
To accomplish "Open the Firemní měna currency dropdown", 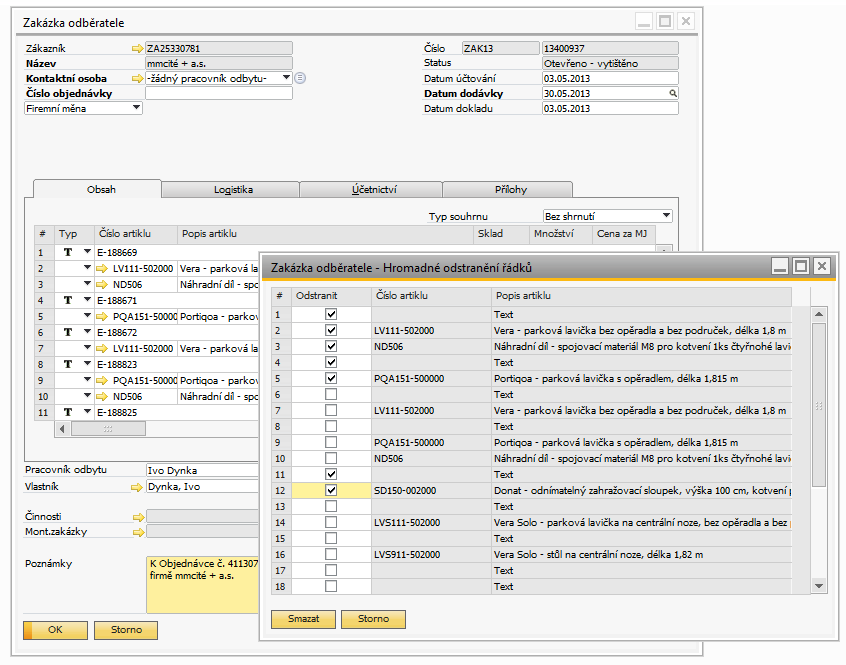I will click(x=137, y=107).
